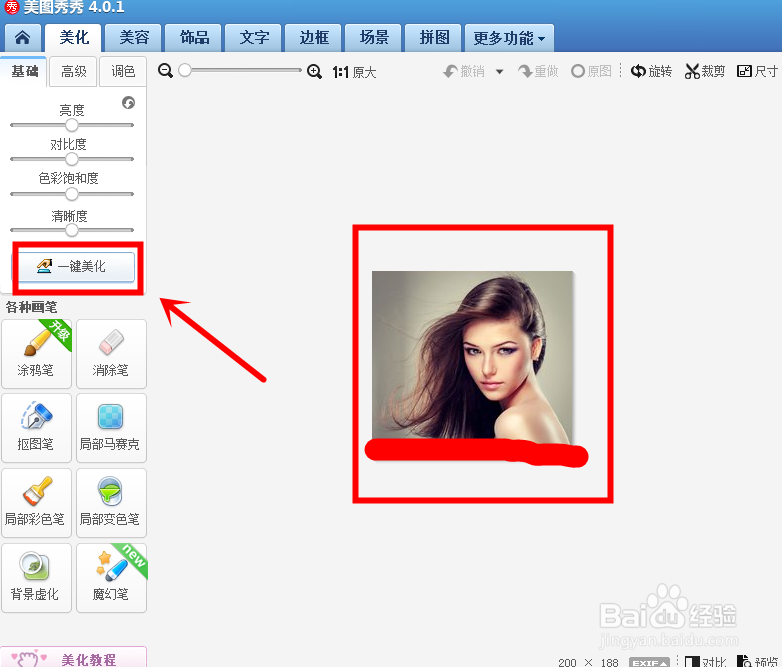This screenshot has height=667, width=782.
Task: Click the 各种画笔 section heading
Action: (31, 307)
